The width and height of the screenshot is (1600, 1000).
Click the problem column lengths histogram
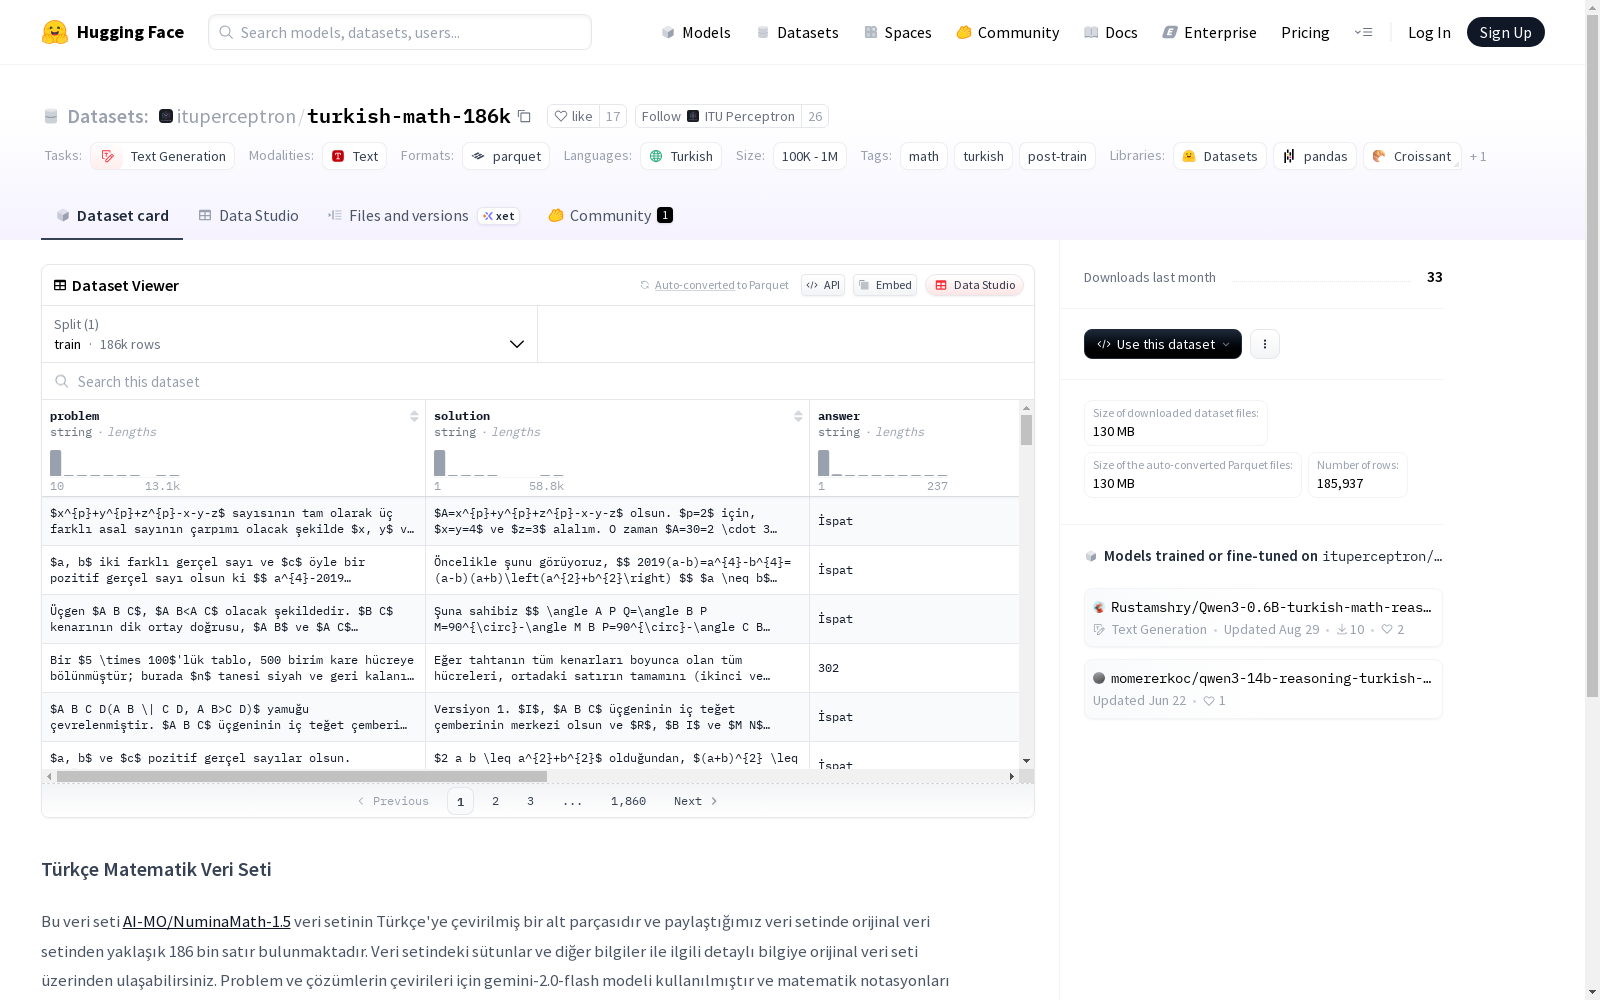(x=115, y=463)
